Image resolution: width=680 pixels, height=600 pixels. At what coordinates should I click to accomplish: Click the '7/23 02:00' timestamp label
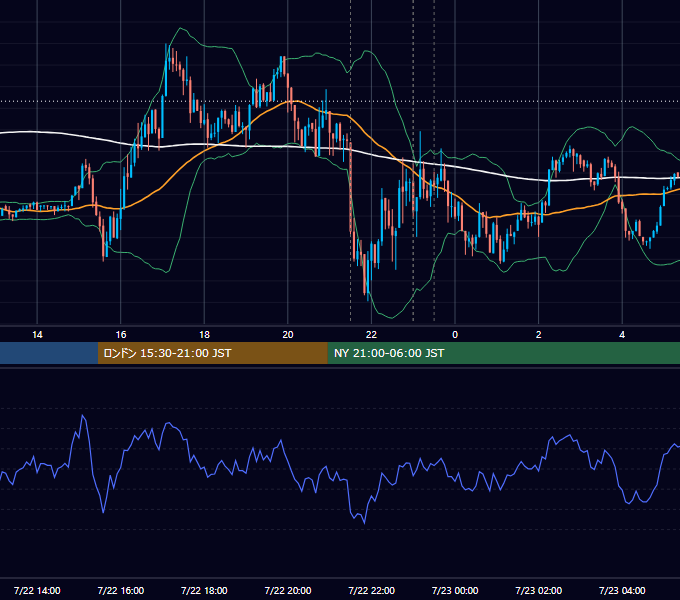(539, 590)
